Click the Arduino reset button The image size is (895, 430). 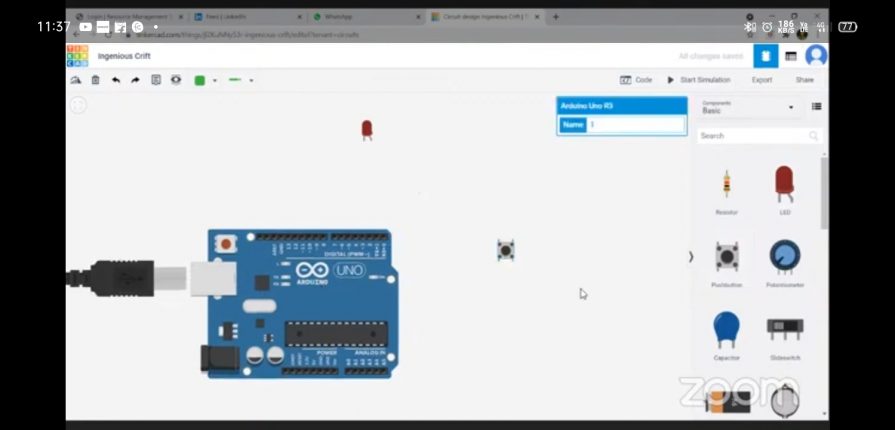click(226, 244)
